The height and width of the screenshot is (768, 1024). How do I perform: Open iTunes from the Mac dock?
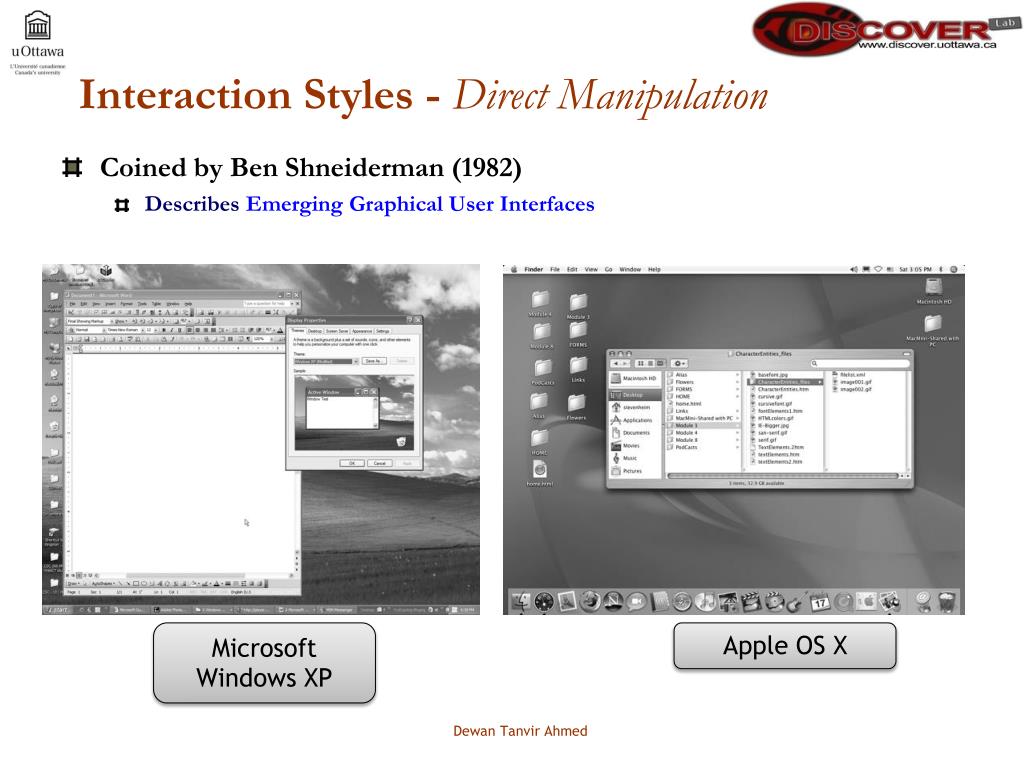pyautogui.click(x=705, y=601)
